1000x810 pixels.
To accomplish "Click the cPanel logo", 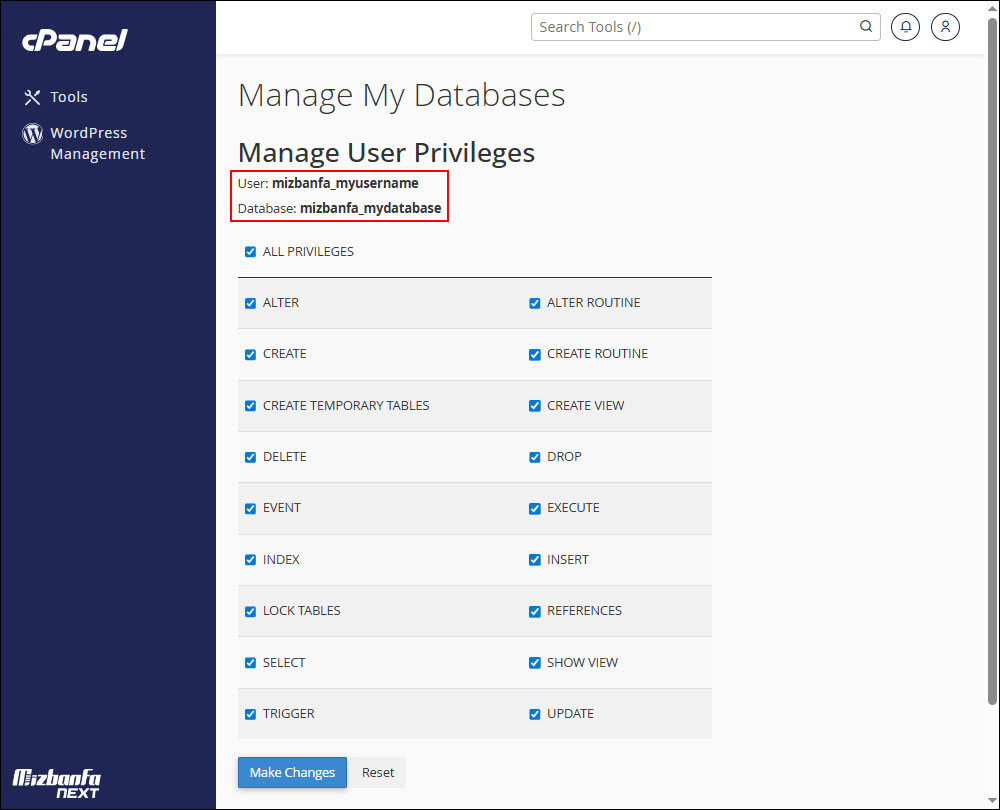I will 75,40.
